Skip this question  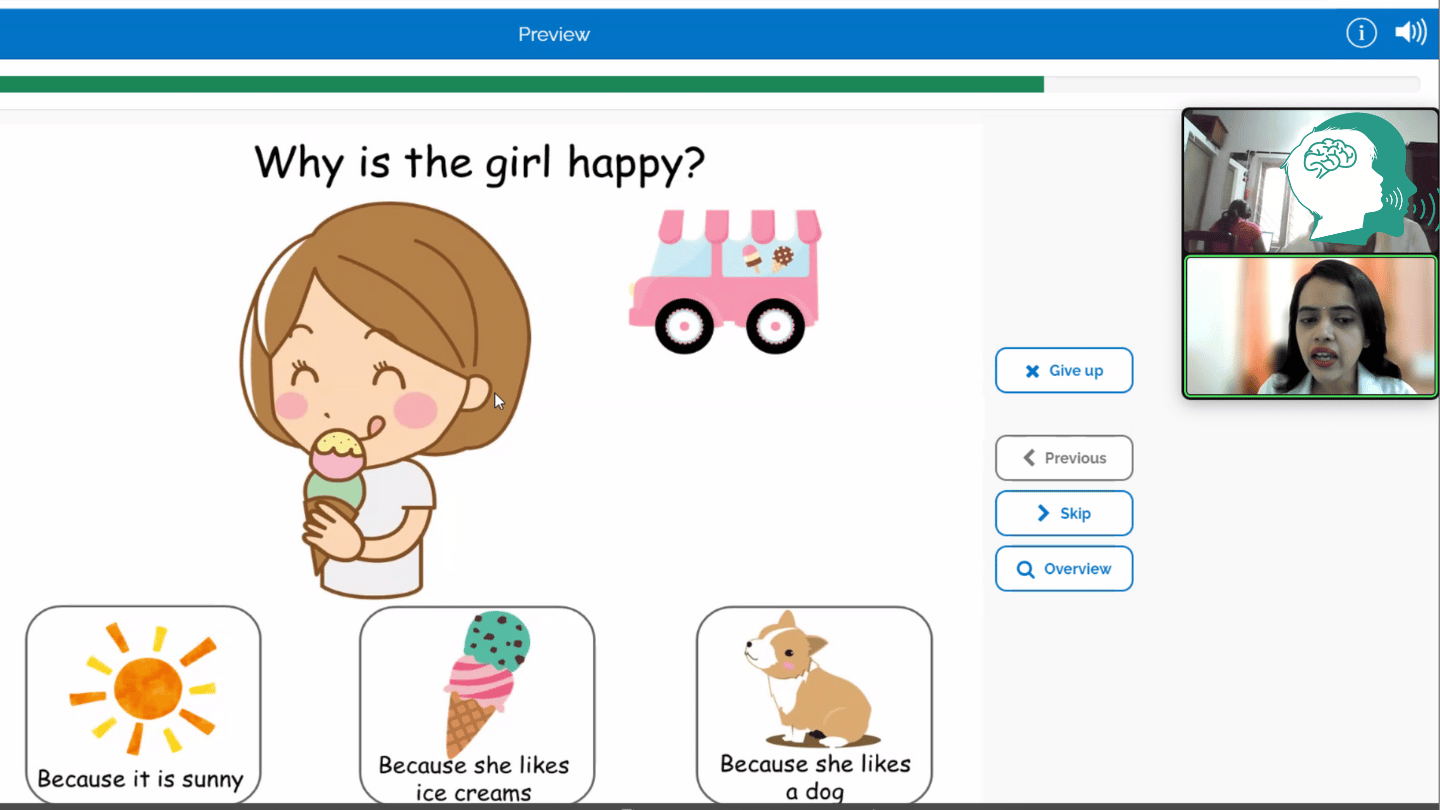coord(1064,513)
